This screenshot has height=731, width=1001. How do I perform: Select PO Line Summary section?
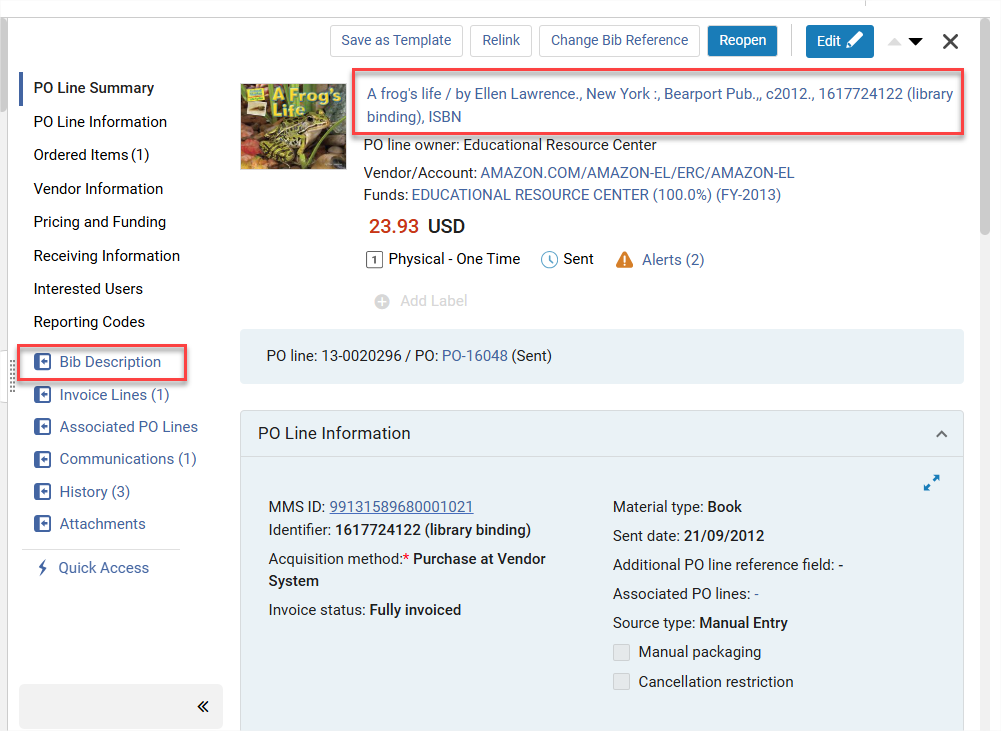pos(94,88)
